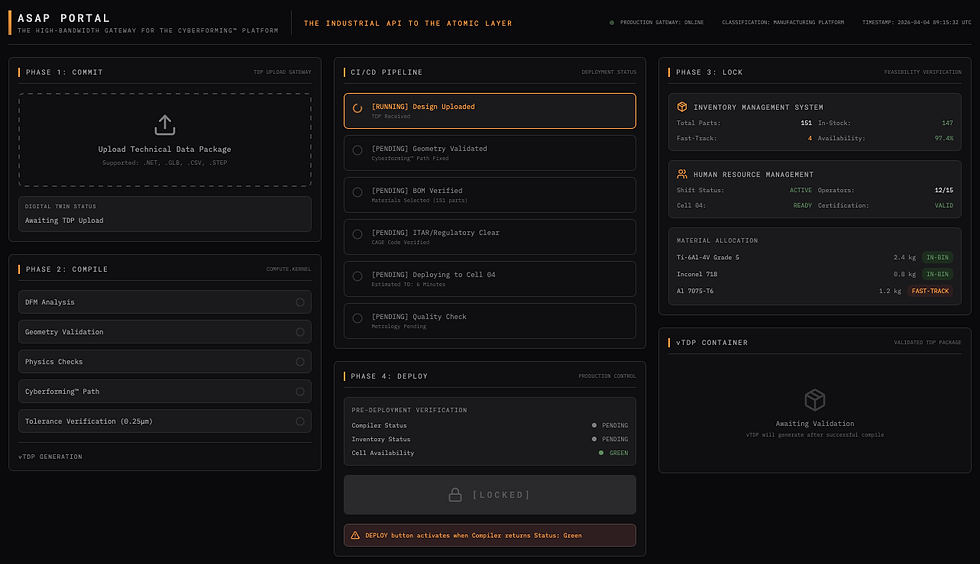Click the Certification VALID value

pos(944,205)
